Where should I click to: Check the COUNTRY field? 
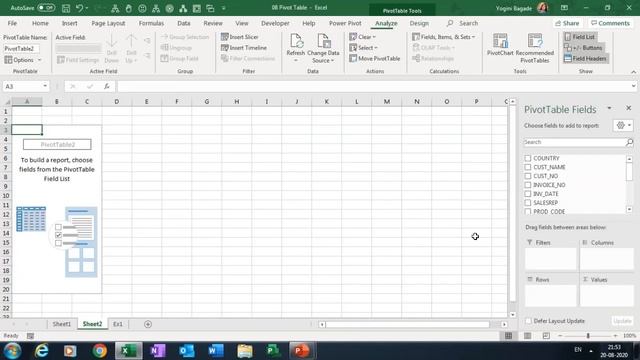tap(528, 158)
